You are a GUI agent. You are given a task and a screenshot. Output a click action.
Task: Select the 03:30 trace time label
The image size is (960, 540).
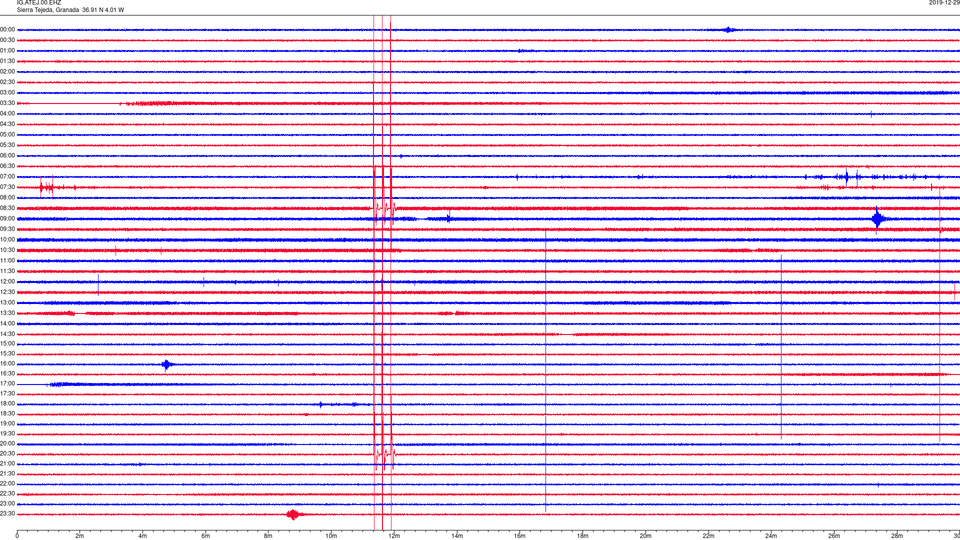pos(7,103)
